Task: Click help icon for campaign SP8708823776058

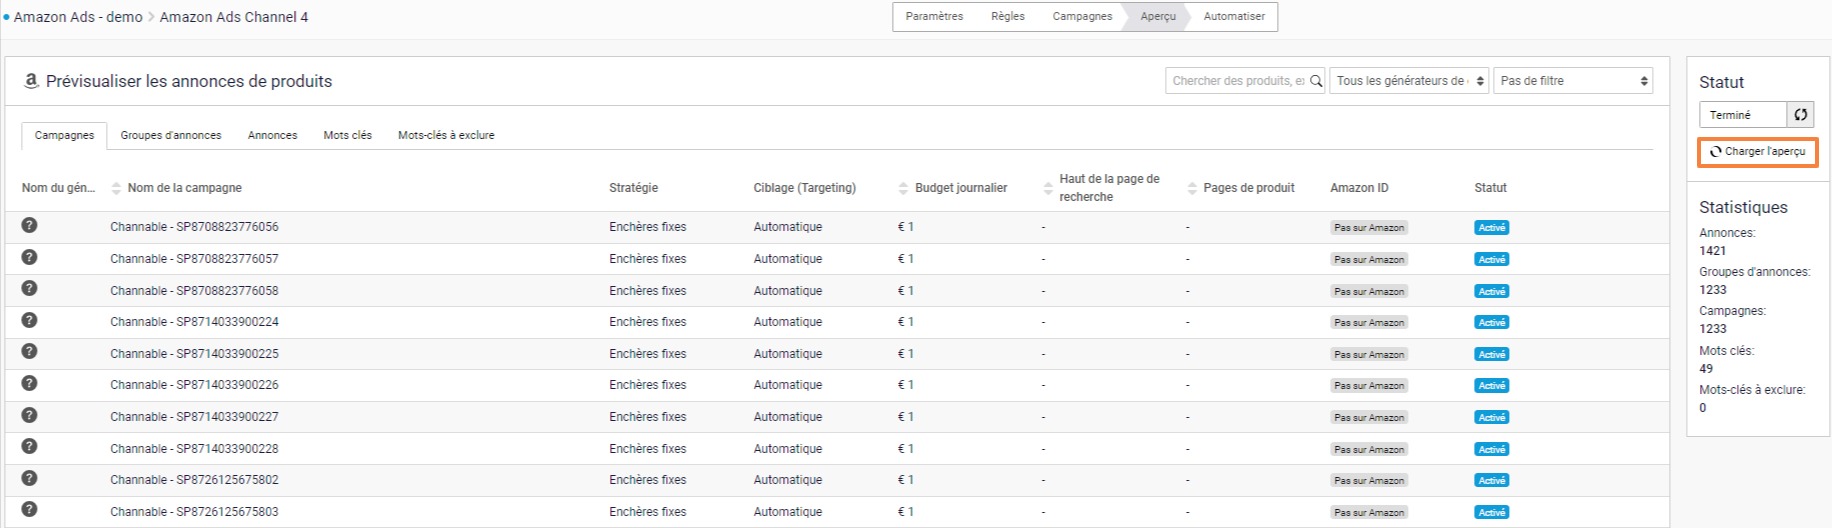Action: tap(29, 288)
